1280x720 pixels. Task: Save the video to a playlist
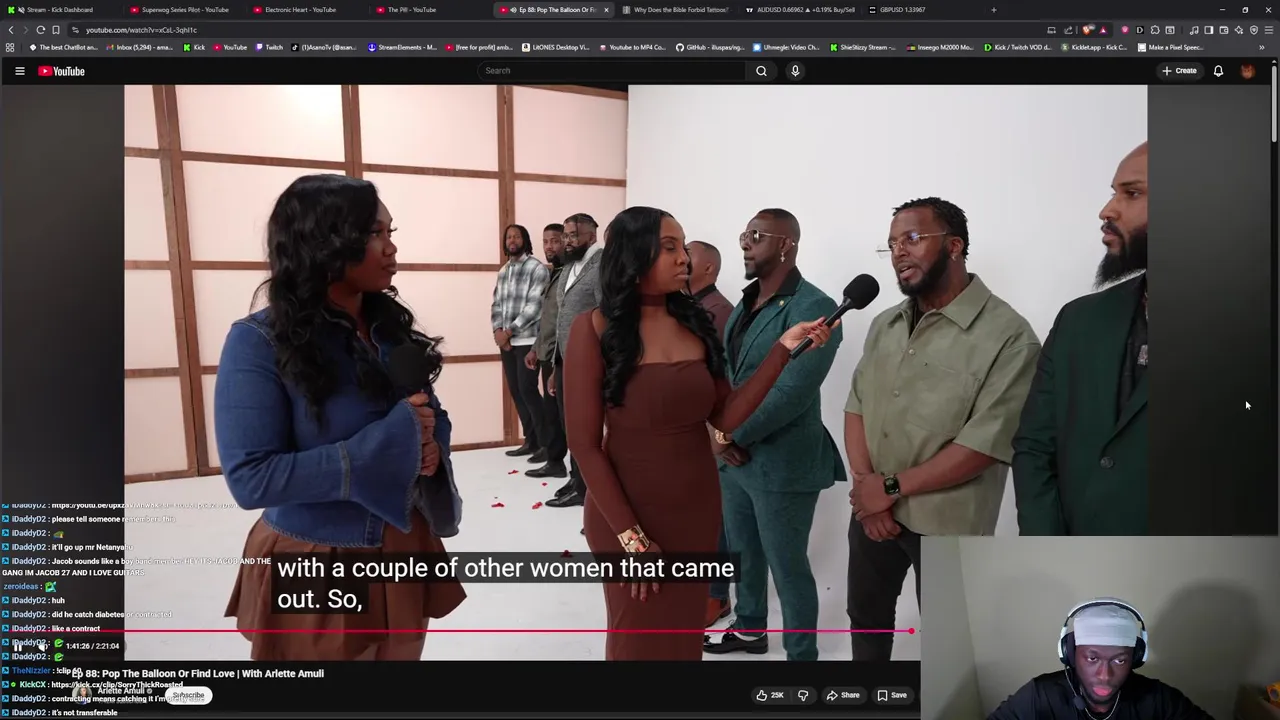[892, 695]
